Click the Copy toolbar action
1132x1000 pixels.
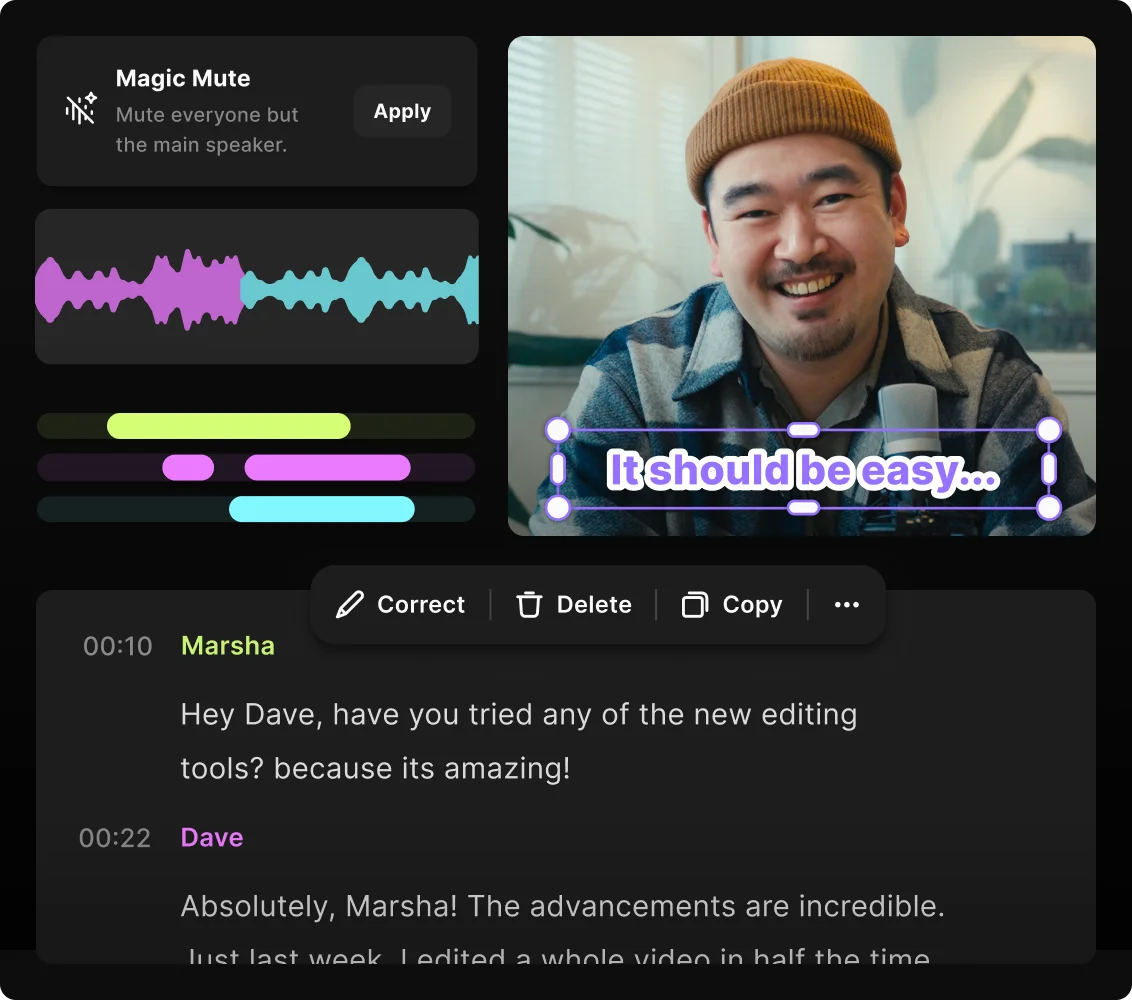point(752,604)
